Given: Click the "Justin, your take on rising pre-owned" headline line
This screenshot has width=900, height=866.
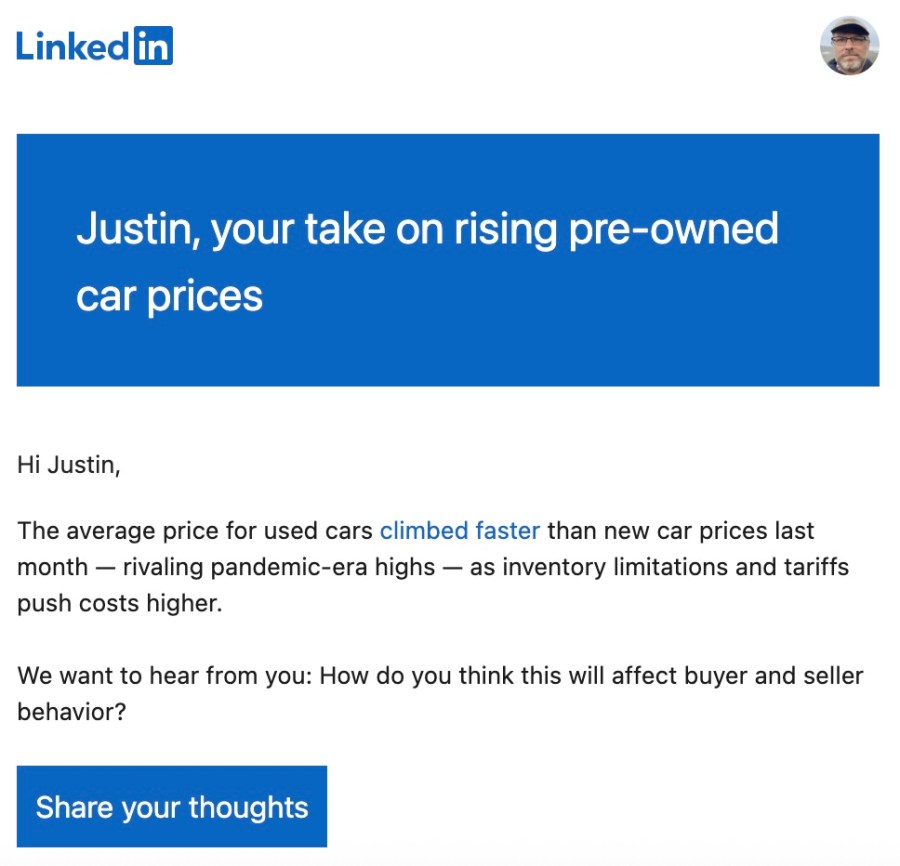Looking at the screenshot, I should (427, 229).
